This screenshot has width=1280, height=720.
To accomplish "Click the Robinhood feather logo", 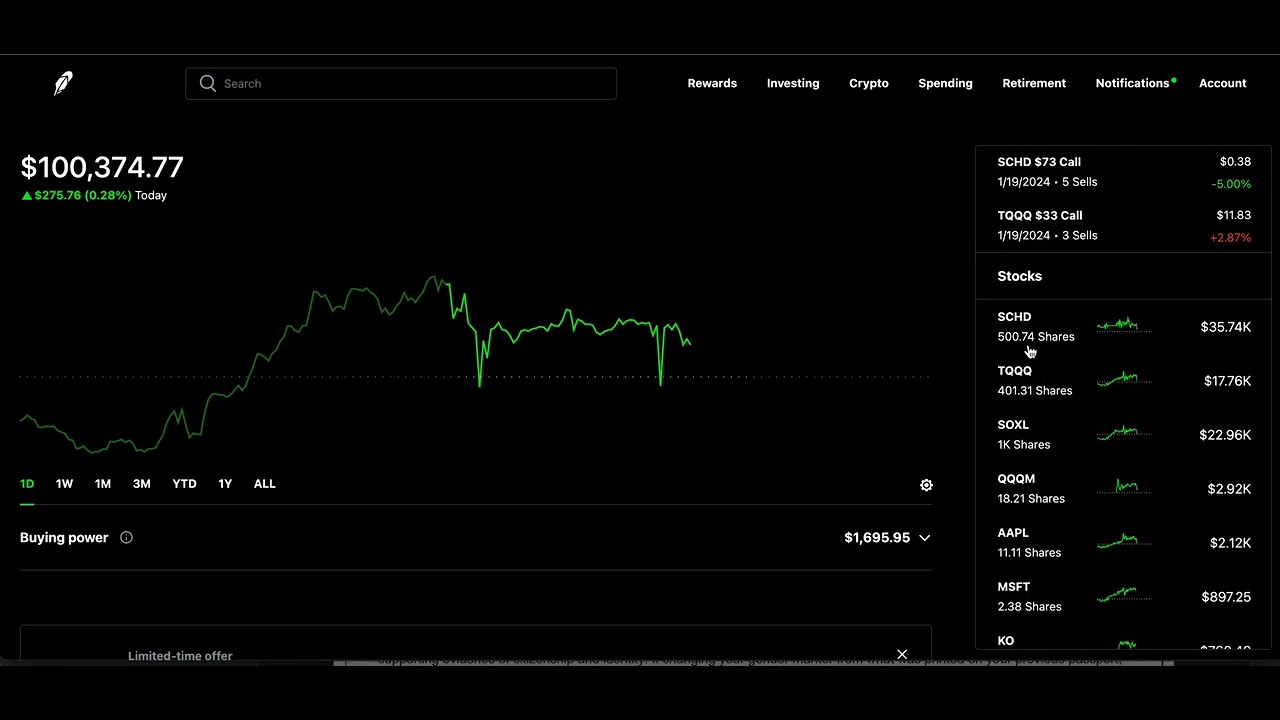I will click(63, 83).
